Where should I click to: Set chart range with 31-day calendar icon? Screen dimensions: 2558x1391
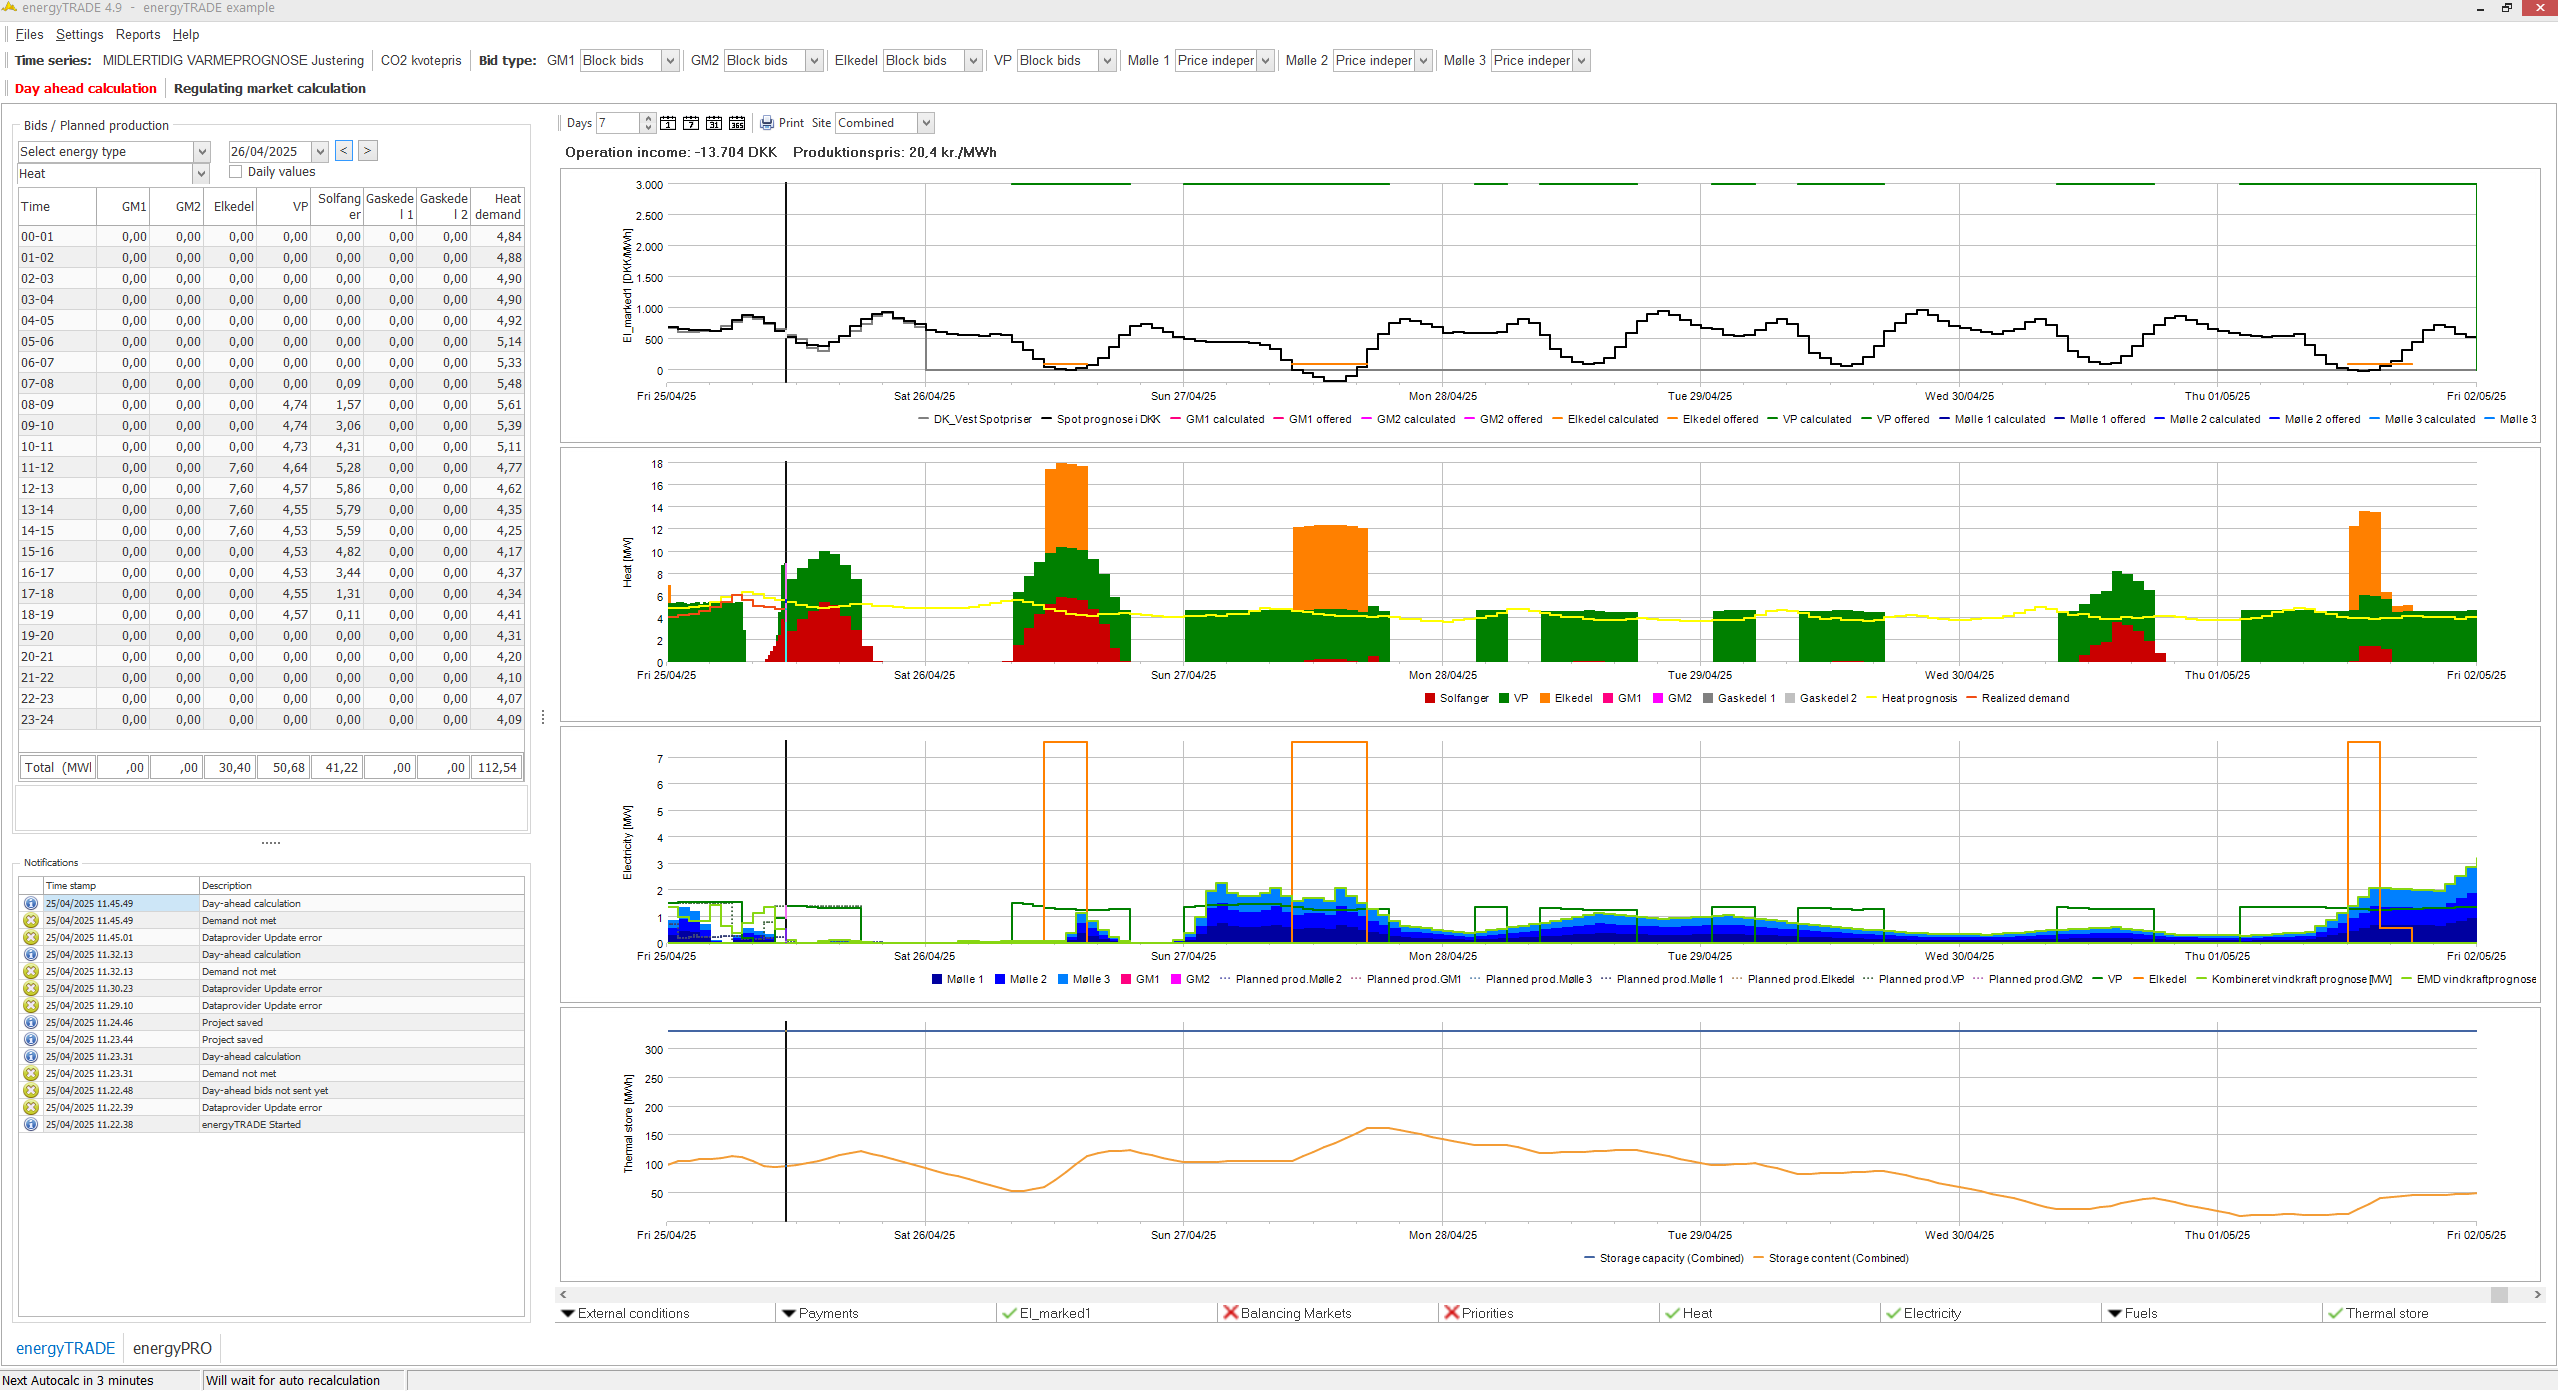point(714,123)
